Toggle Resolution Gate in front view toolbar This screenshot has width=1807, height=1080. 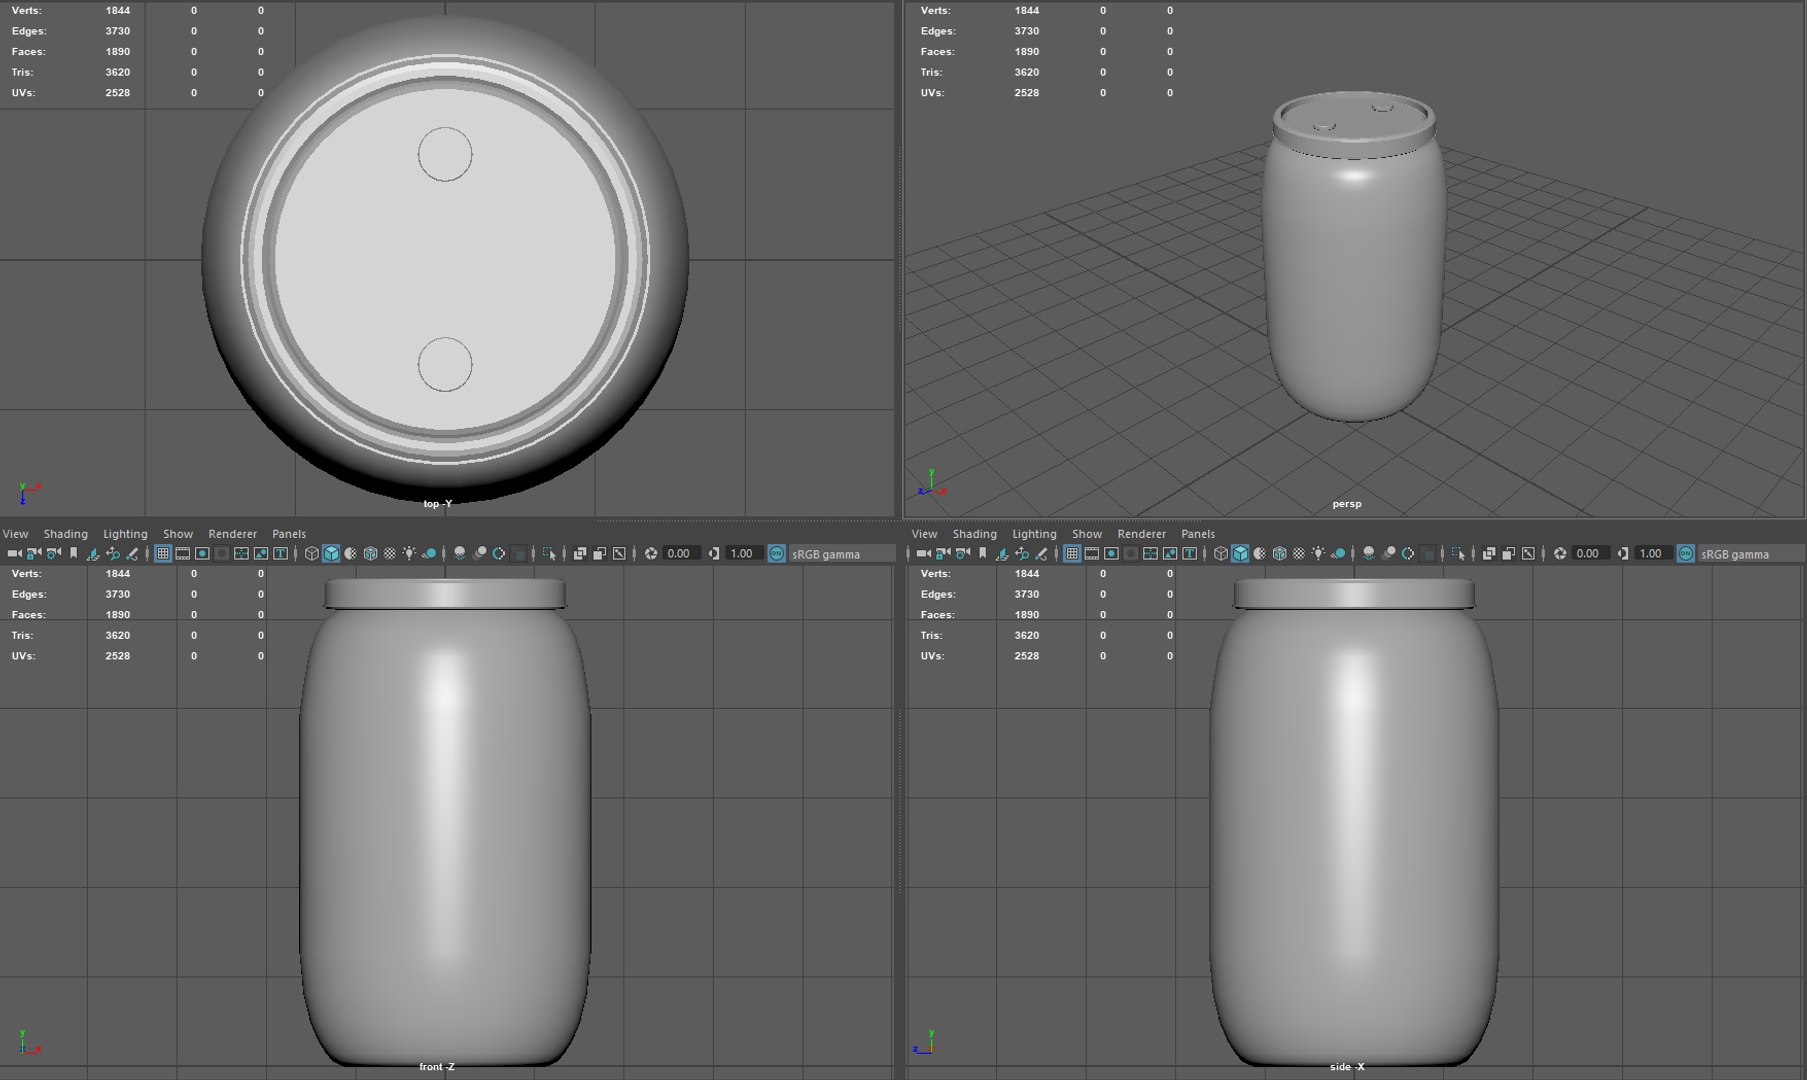click(202, 553)
